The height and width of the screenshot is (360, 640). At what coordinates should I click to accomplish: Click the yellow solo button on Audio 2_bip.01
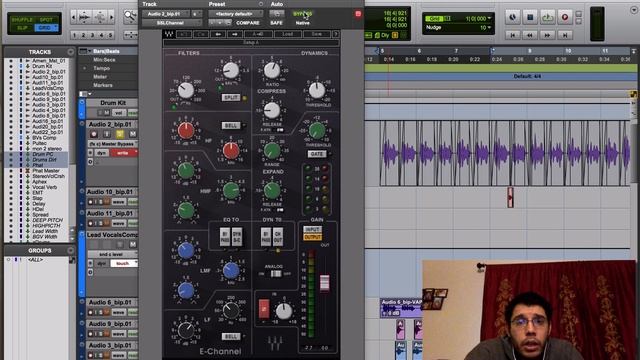click(120, 134)
